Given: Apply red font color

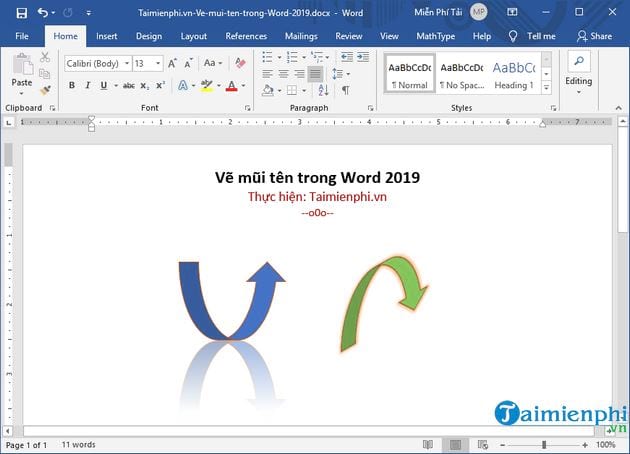Looking at the screenshot, I should click(x=231, y=86).
